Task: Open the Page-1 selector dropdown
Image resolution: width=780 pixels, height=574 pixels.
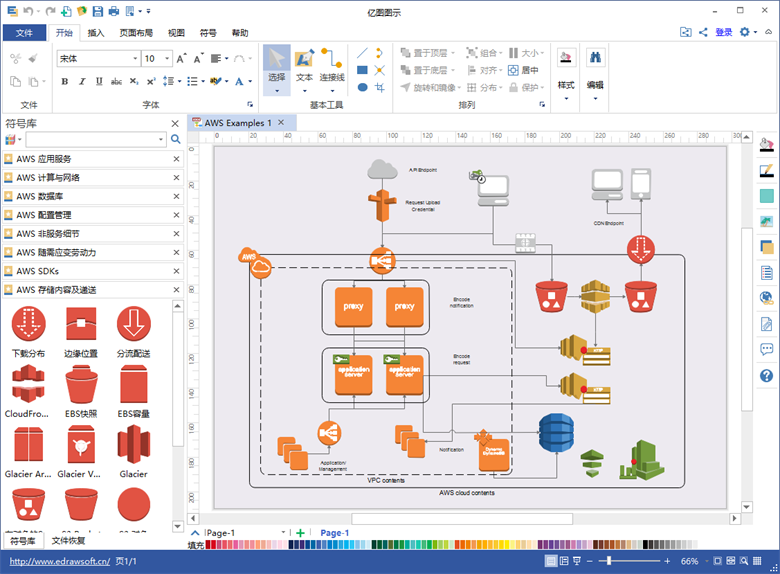Action: [283, 533]
